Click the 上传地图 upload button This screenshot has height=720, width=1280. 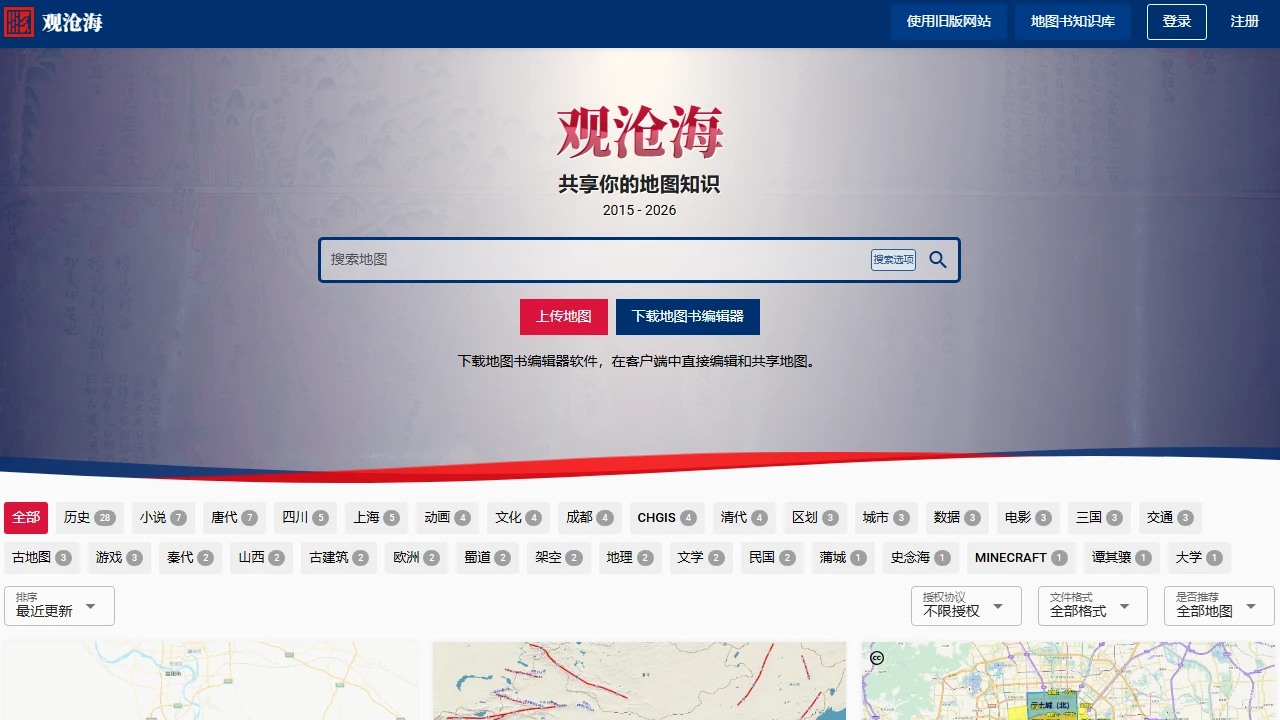coord(563,317)
